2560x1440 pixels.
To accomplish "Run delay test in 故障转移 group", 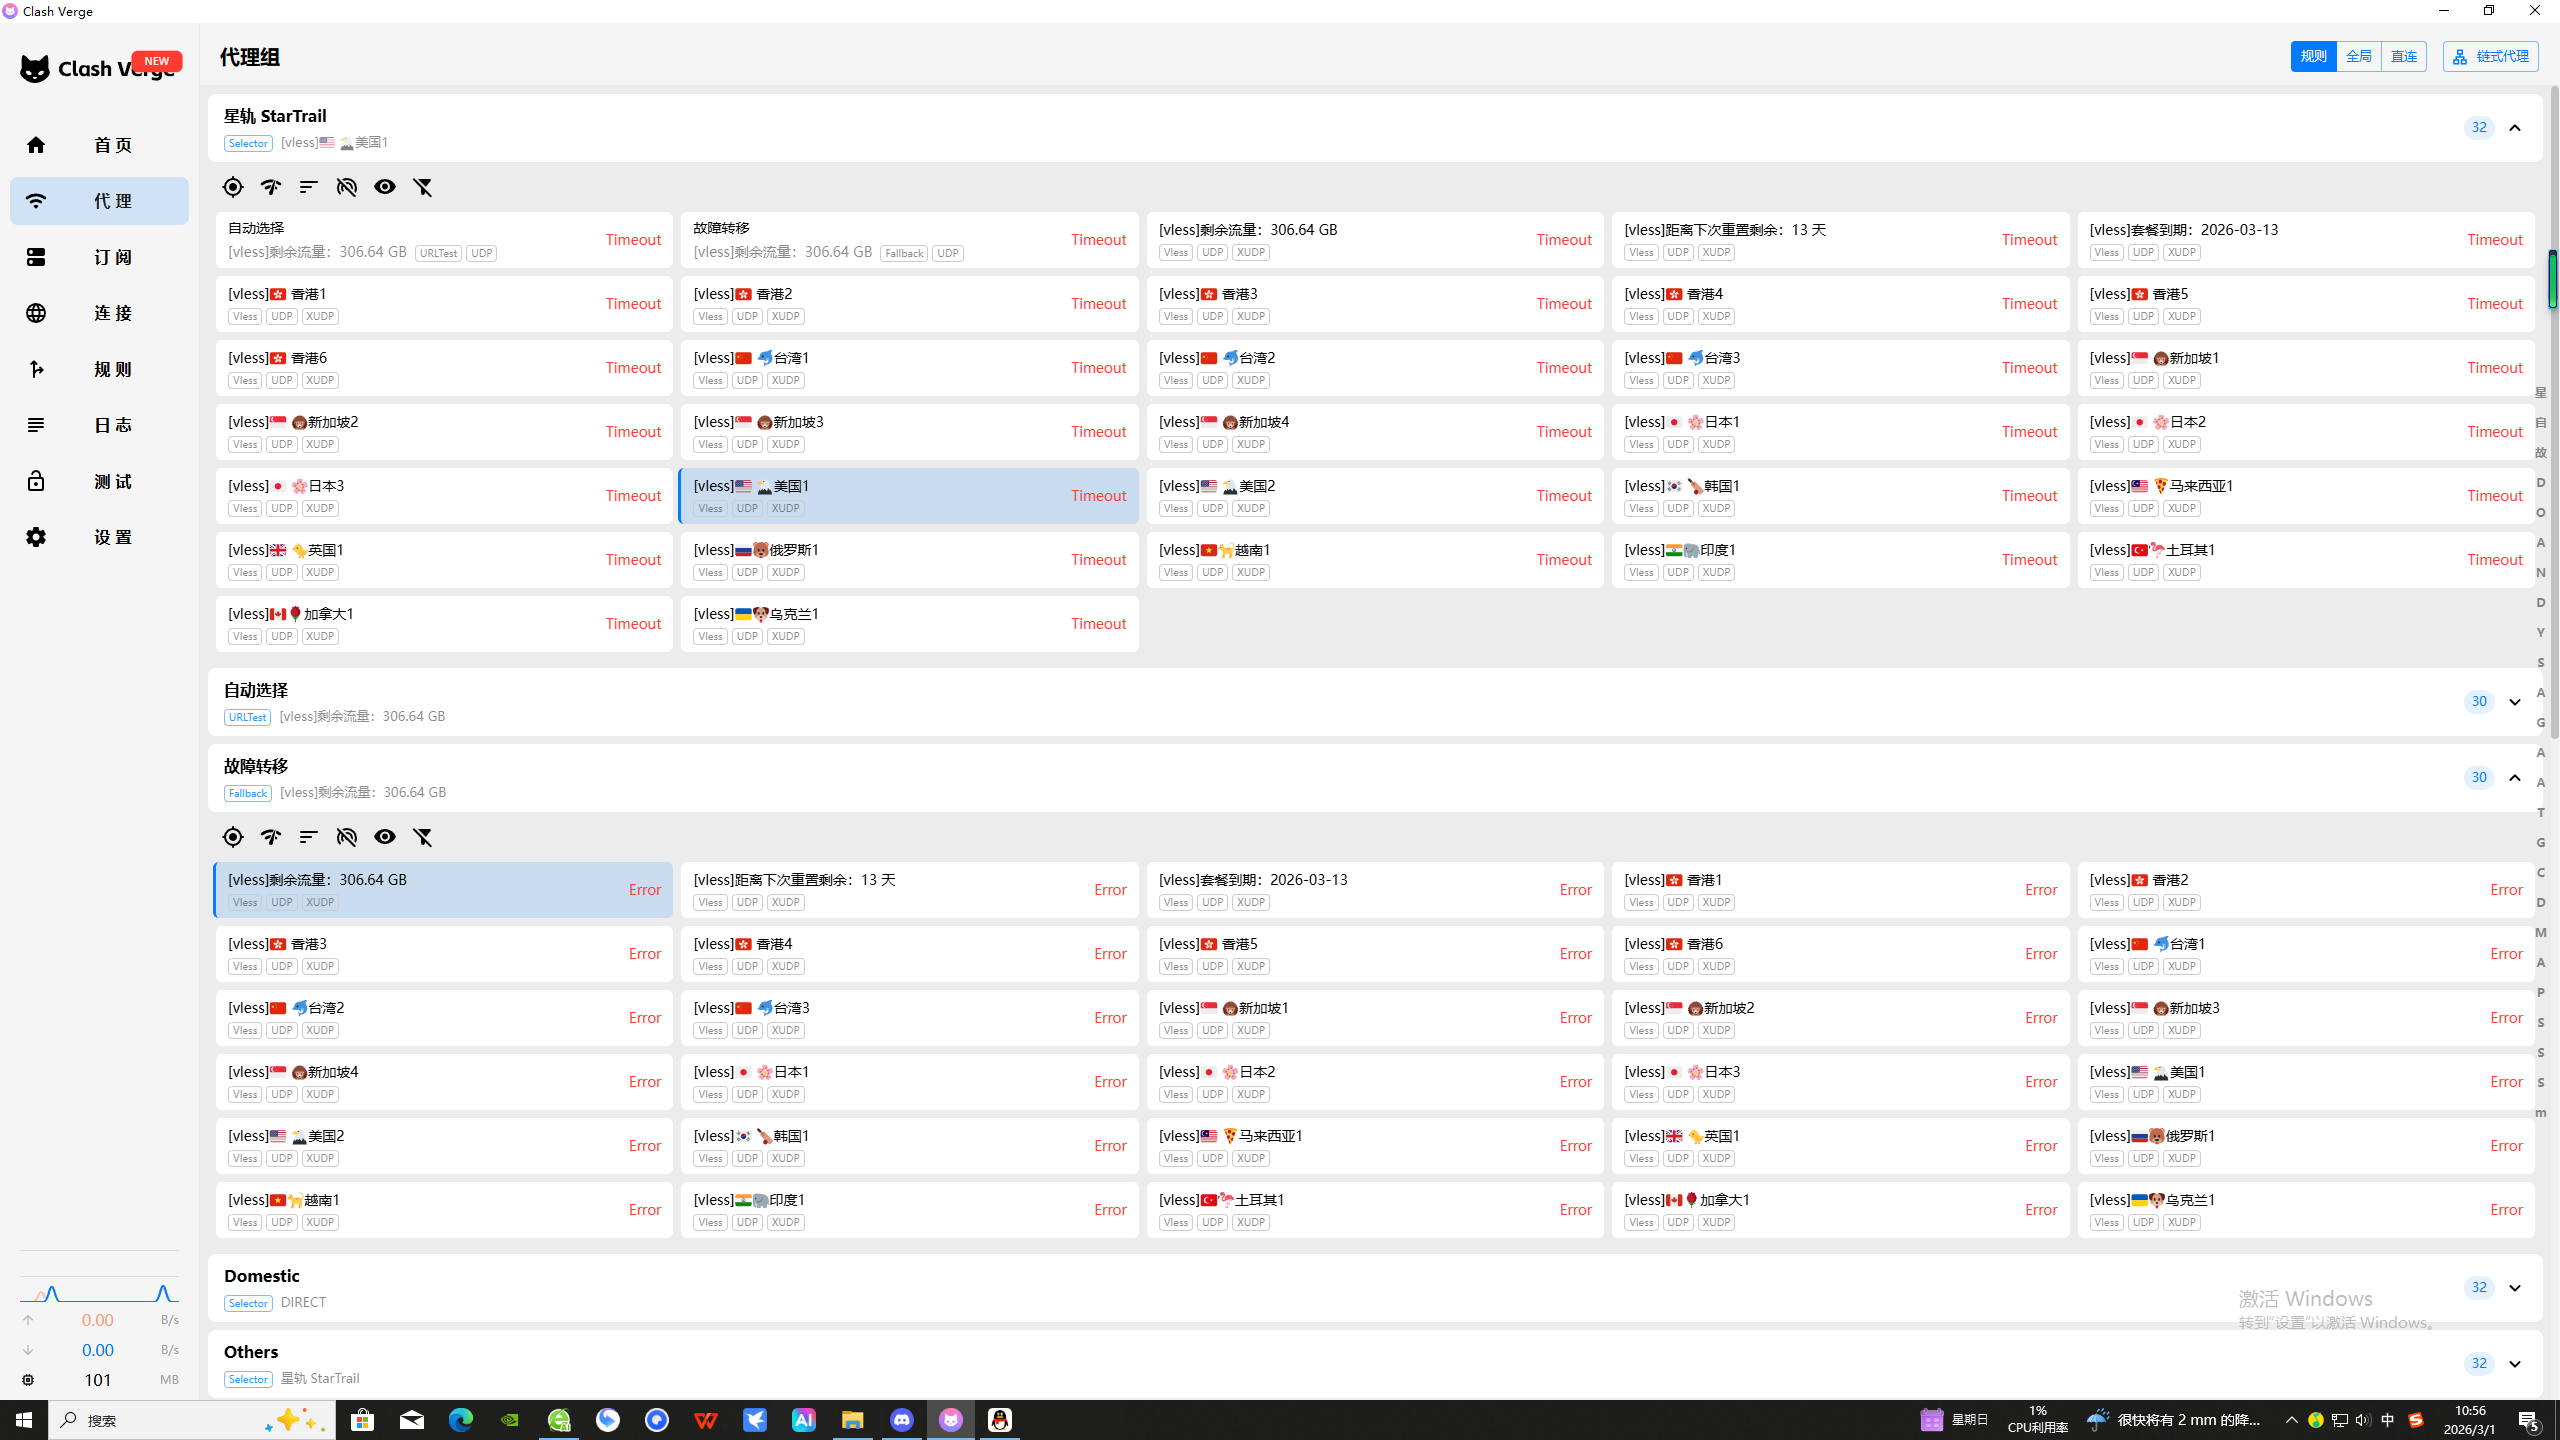I will click(271, 837).
